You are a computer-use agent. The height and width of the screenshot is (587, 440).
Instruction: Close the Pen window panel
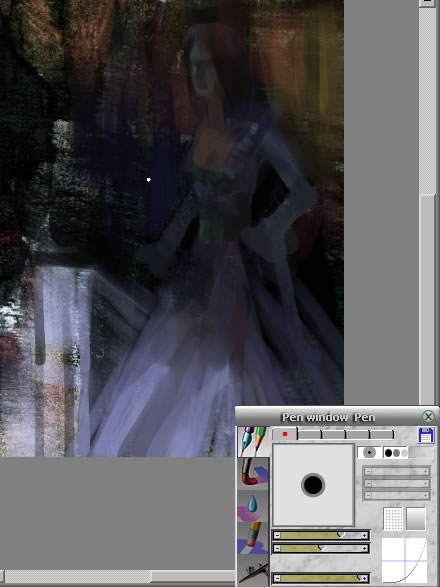click(428, 416)
